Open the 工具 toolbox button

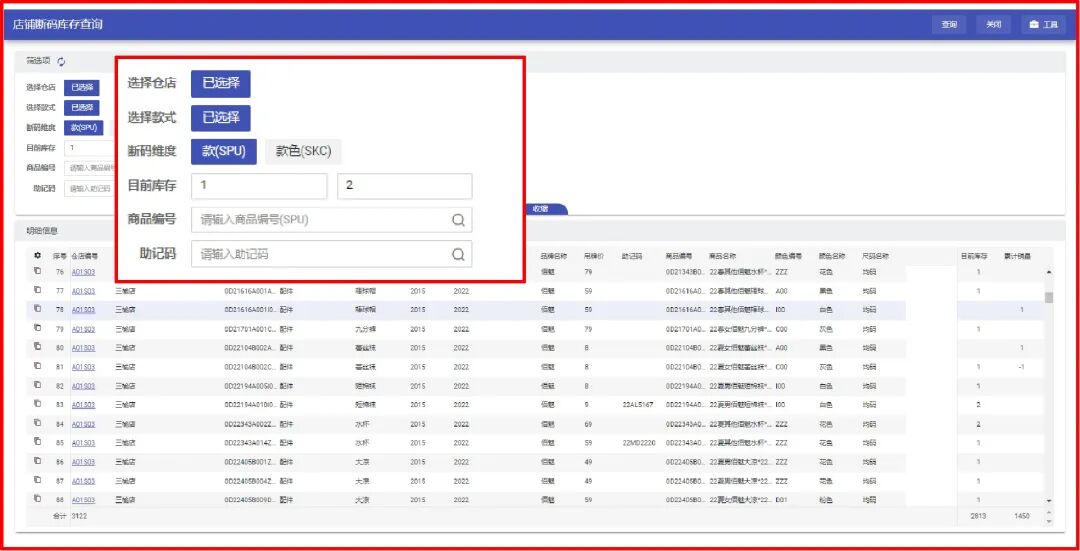(1043, 25)
